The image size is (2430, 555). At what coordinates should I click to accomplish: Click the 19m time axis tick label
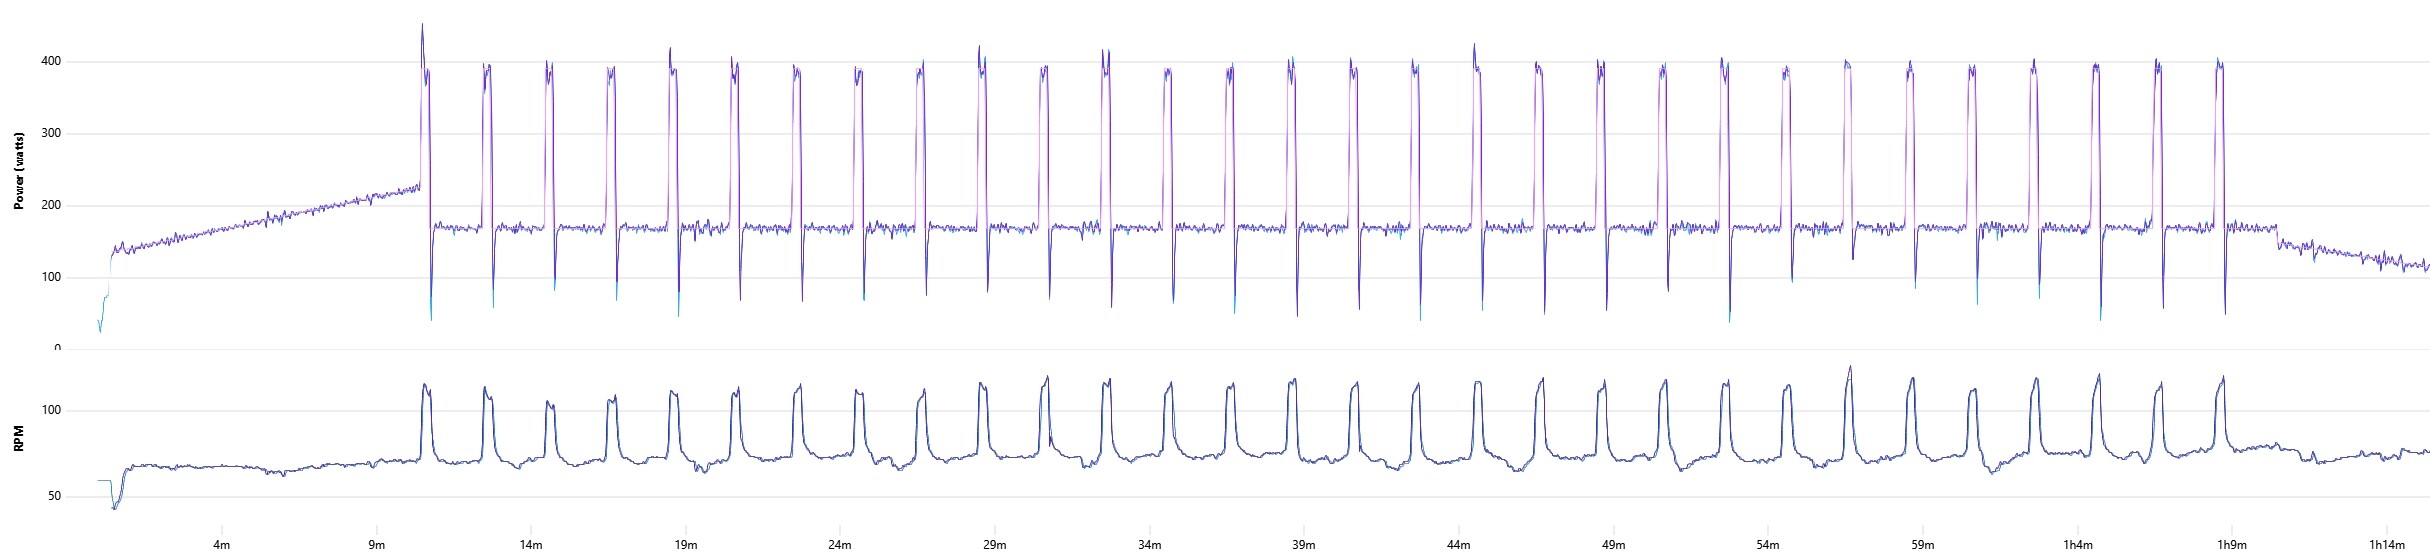[x=686, y=545]
